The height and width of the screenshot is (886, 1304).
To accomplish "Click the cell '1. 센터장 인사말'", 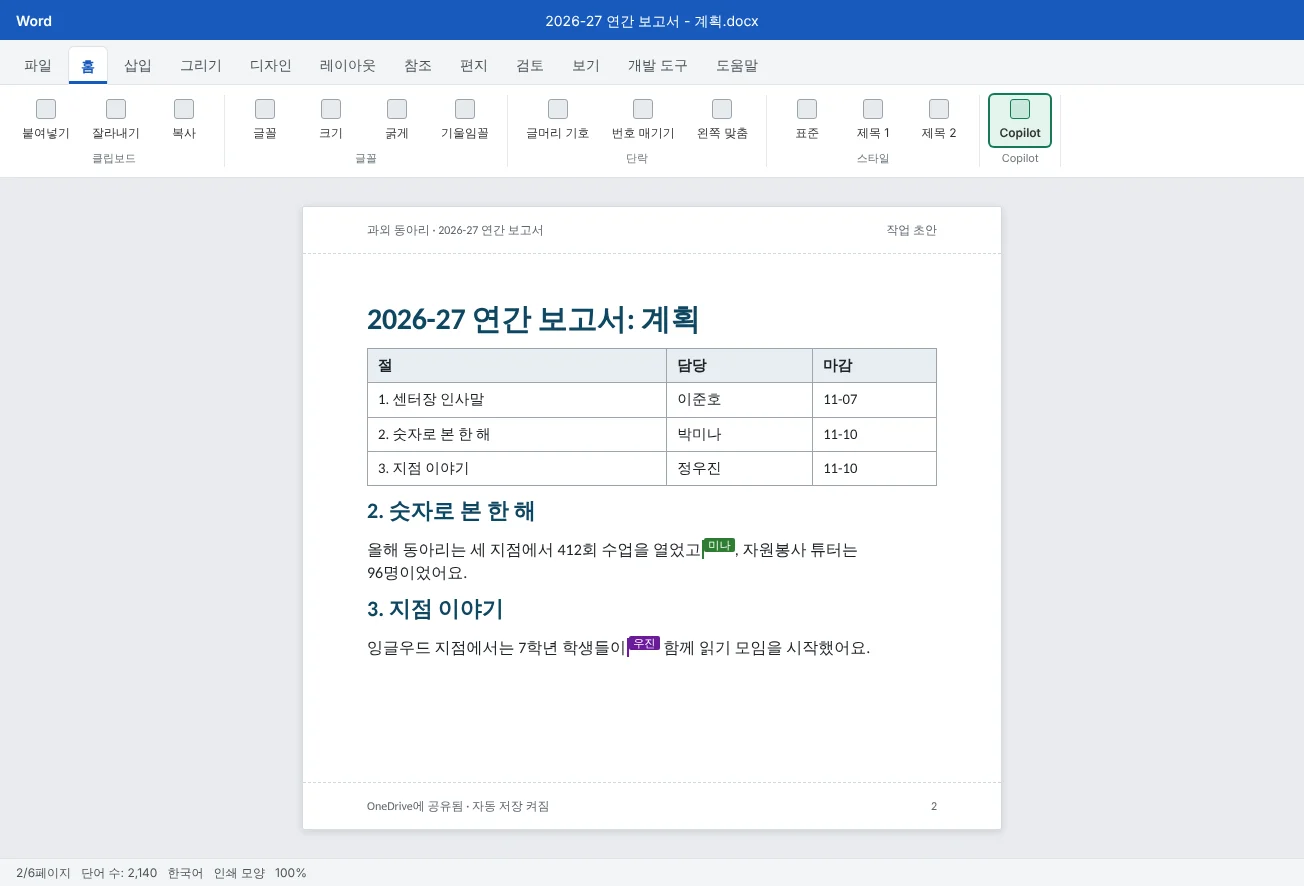I will pyautogui.click(x=517, y=400).
